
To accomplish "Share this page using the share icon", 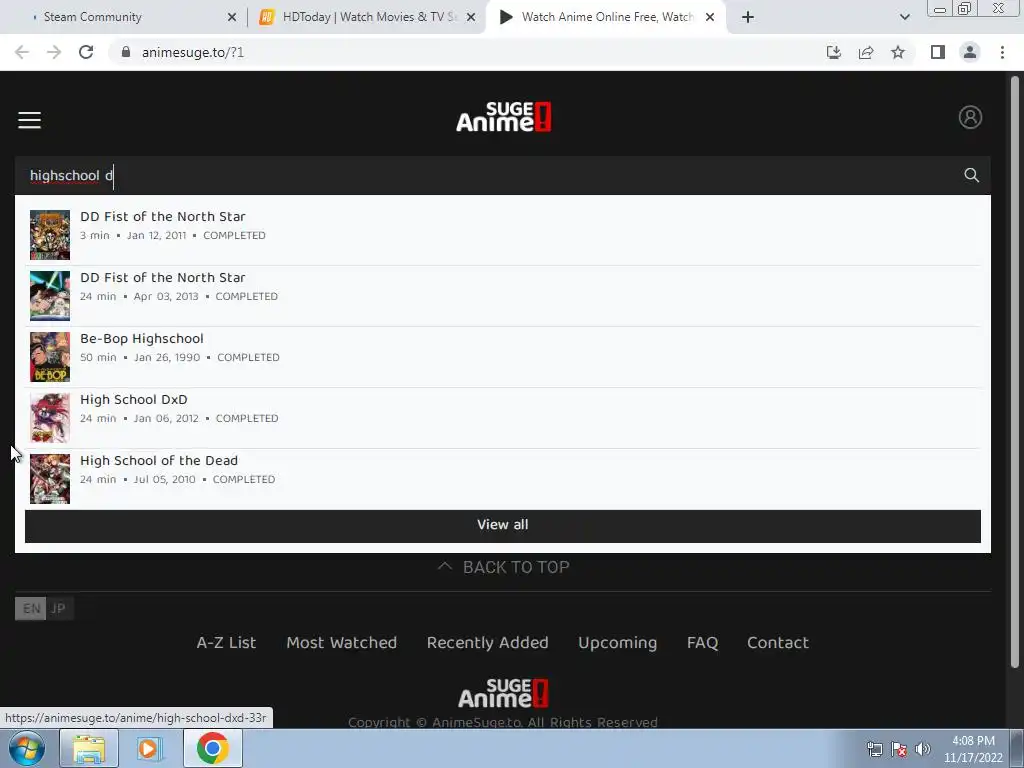I will (866, 52).
